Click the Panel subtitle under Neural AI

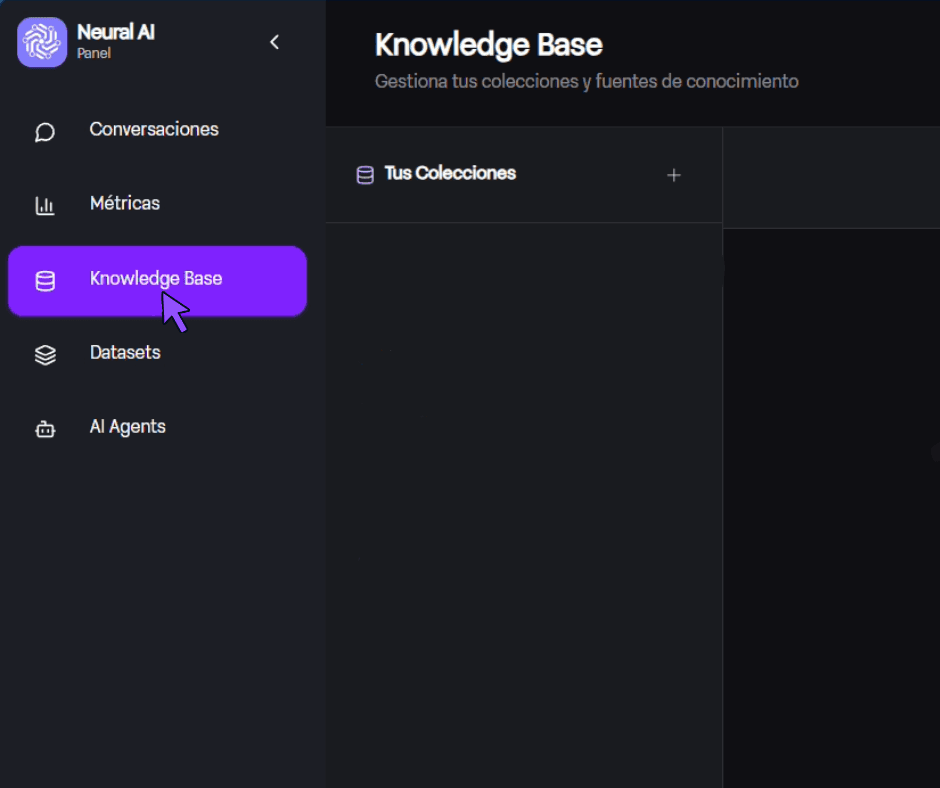coord(94,54)
